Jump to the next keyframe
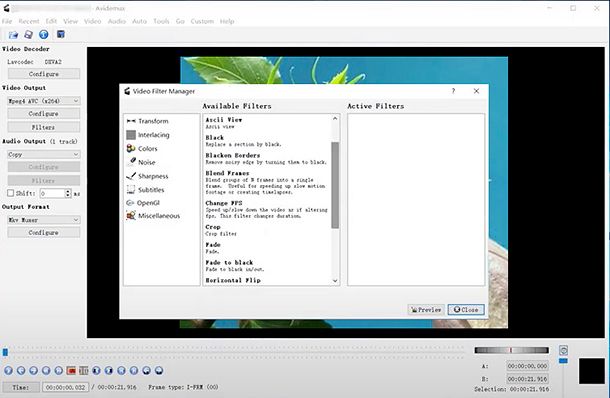Viewport: 610px width, 398px height. [58, 370]
